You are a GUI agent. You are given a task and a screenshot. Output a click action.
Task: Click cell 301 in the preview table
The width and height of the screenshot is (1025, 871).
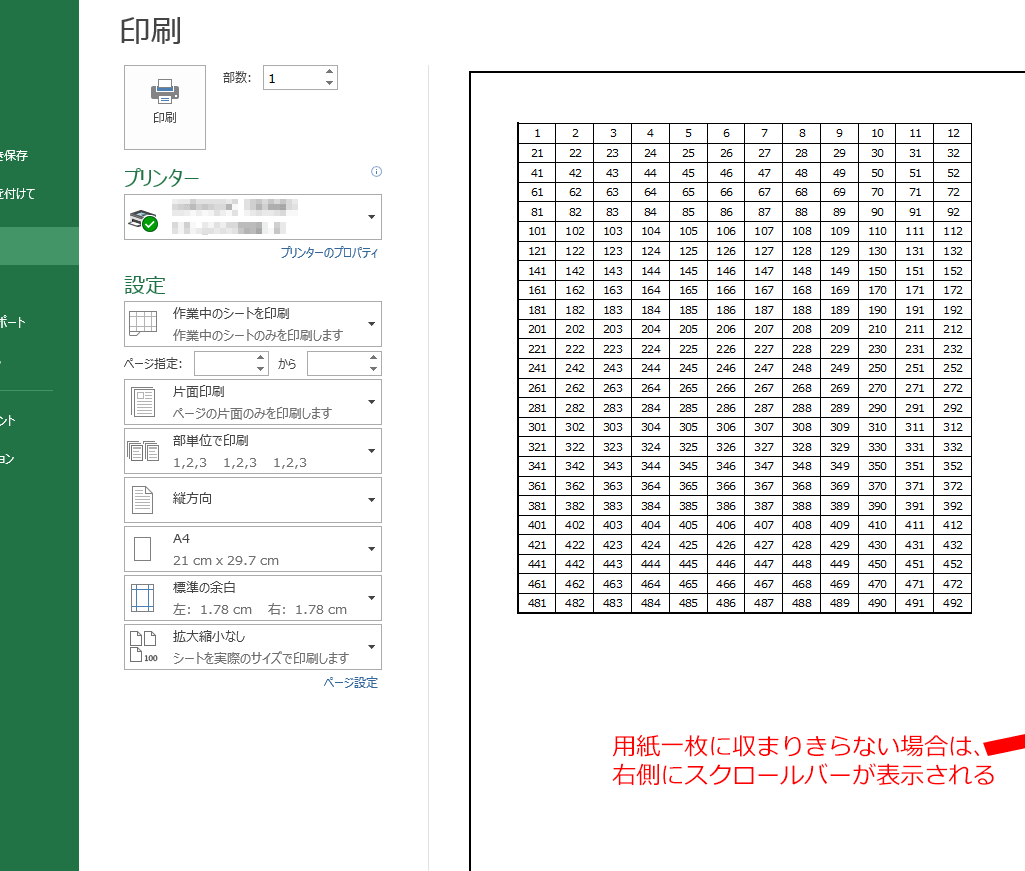[x=537, y=427]
